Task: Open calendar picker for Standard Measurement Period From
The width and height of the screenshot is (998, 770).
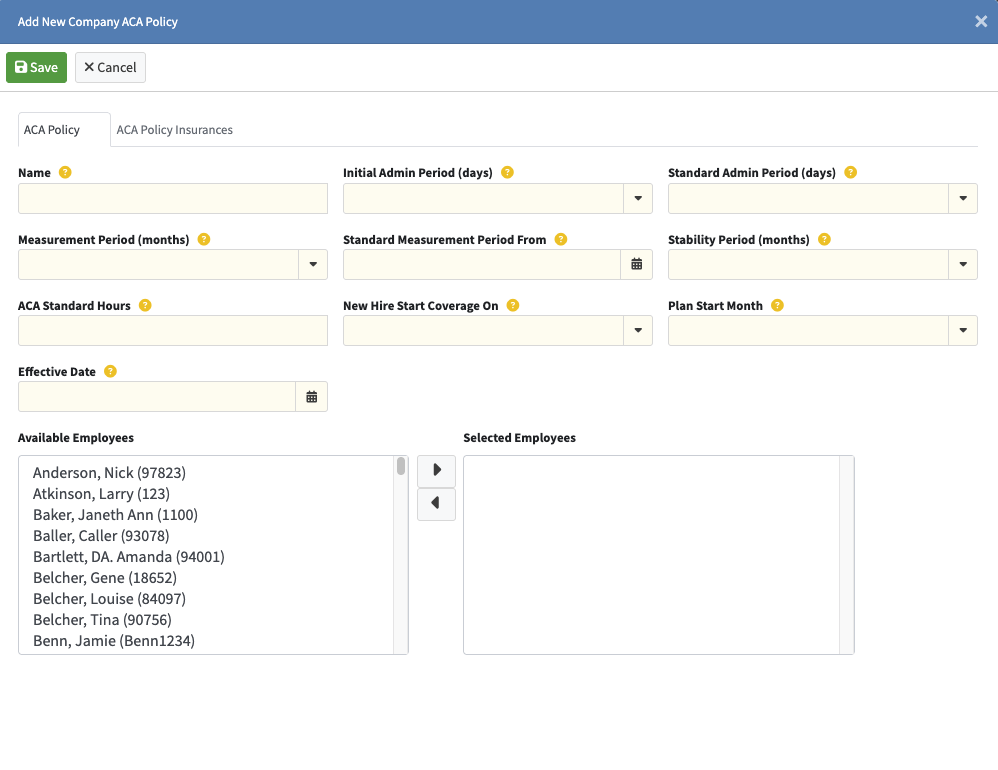Action: [637, 265]
